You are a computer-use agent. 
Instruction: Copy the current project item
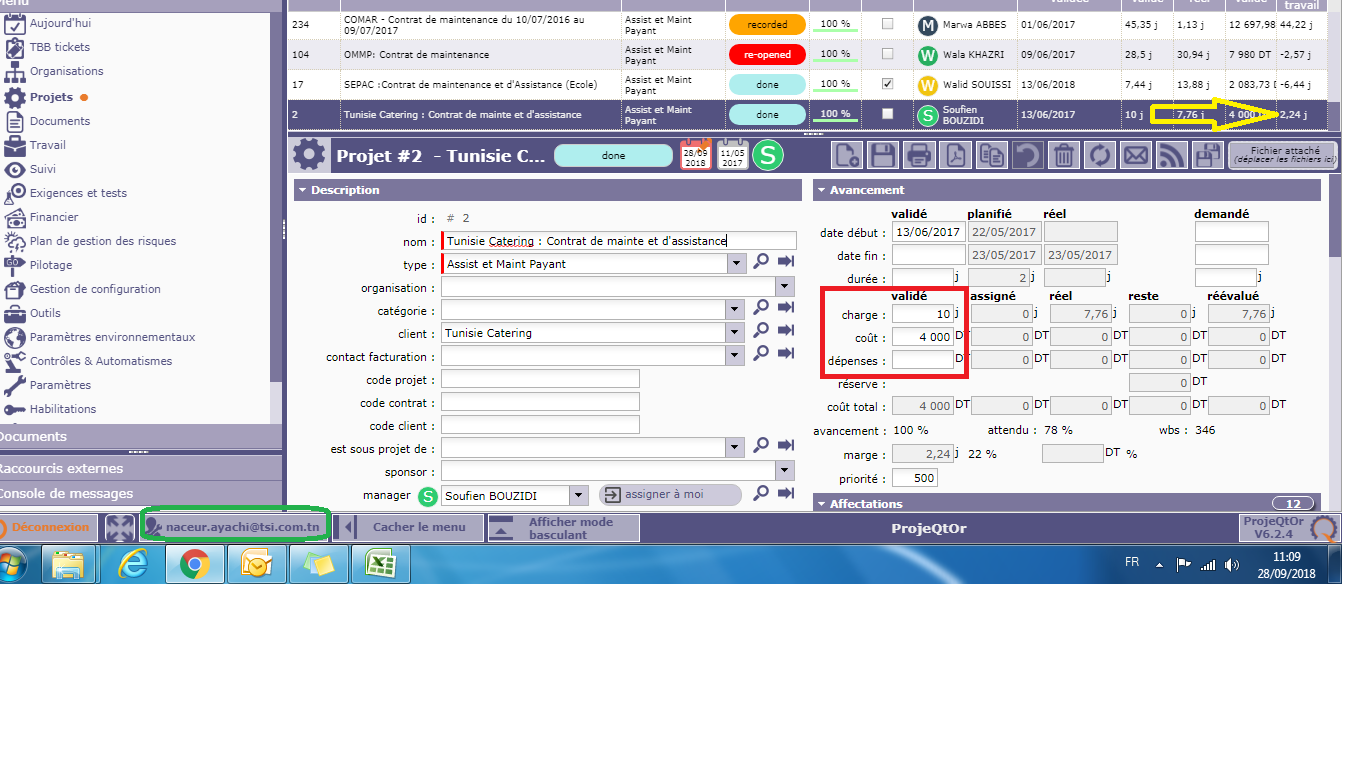[x=992, y=155]
